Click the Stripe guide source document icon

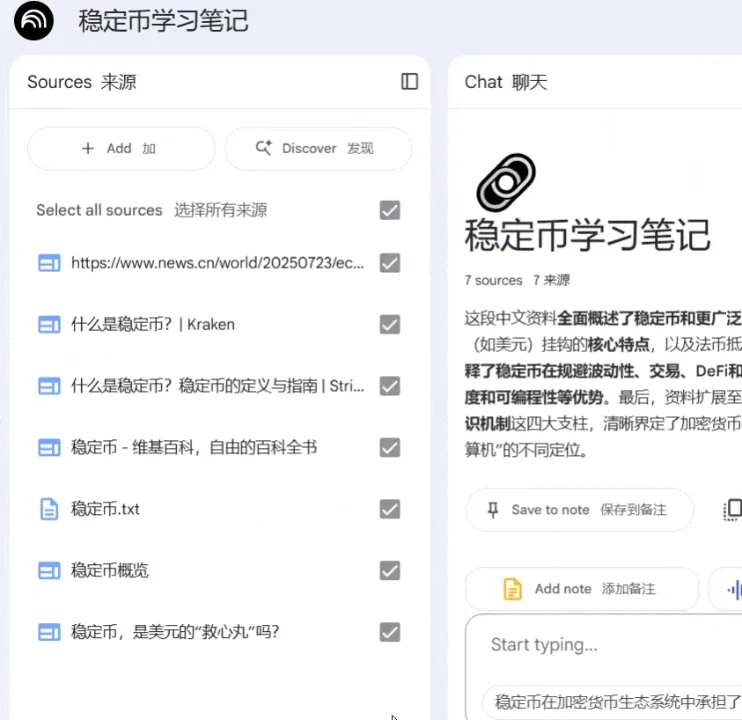coord(49,386)
